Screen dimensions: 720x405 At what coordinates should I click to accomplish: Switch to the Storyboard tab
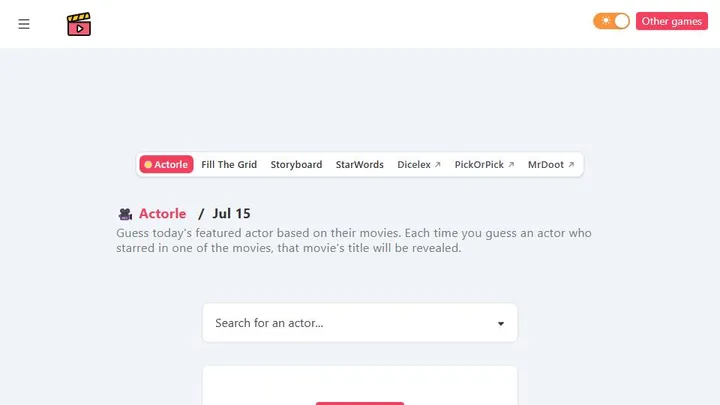tap(296, 164)
